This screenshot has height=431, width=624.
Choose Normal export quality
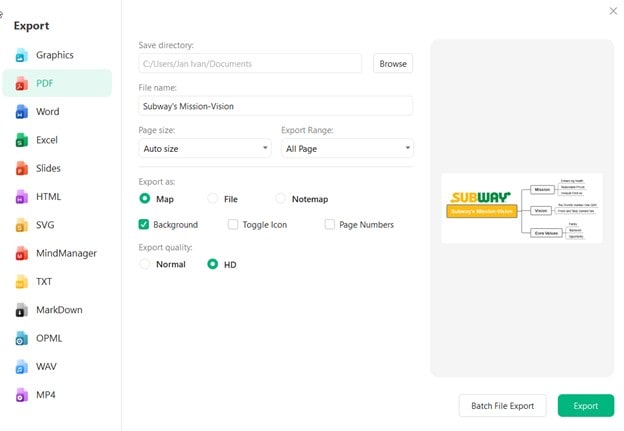pyautogui.click(x=145, y=264)
